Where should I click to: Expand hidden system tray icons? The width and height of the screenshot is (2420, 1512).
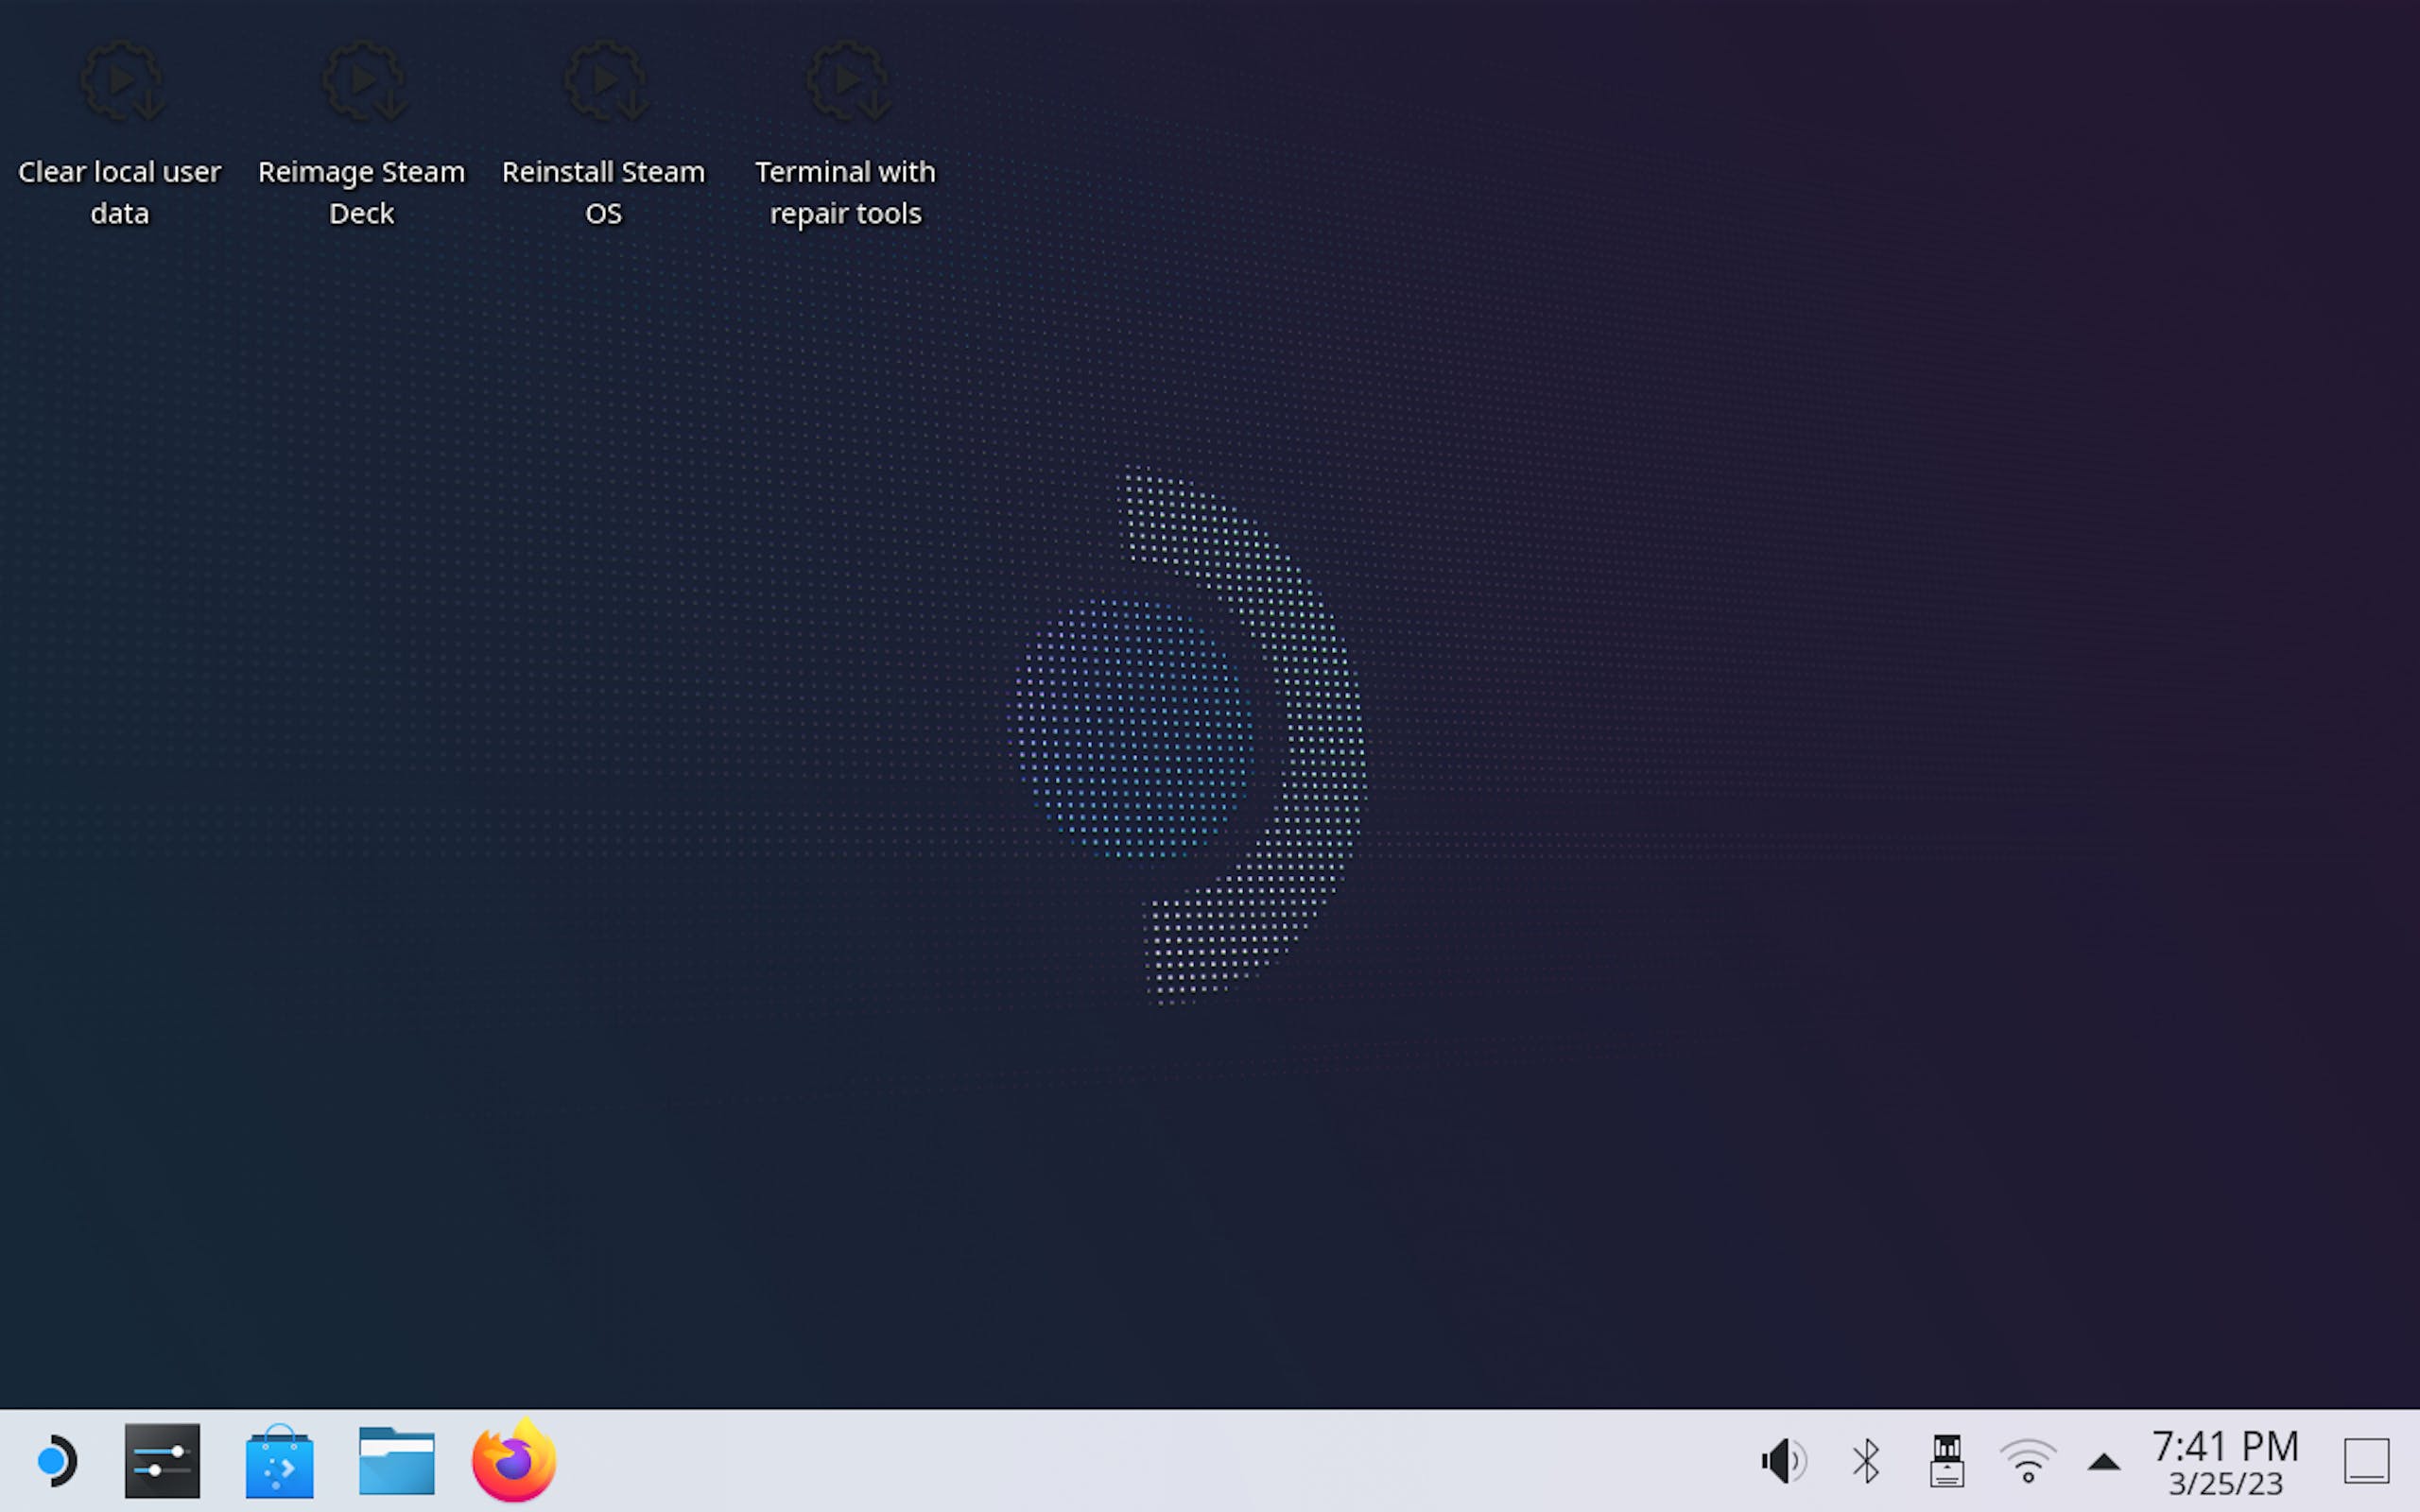[x=2104, y=1462]
